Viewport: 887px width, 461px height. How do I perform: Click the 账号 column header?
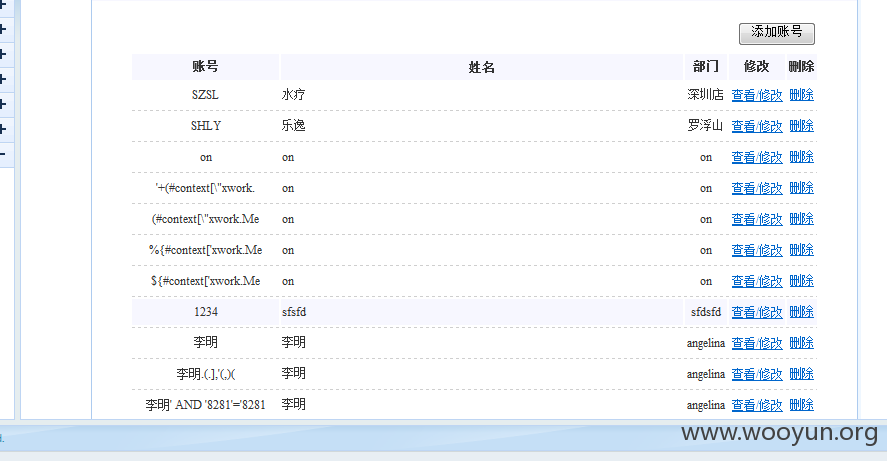pyautogui.click(x=205, y=67)
